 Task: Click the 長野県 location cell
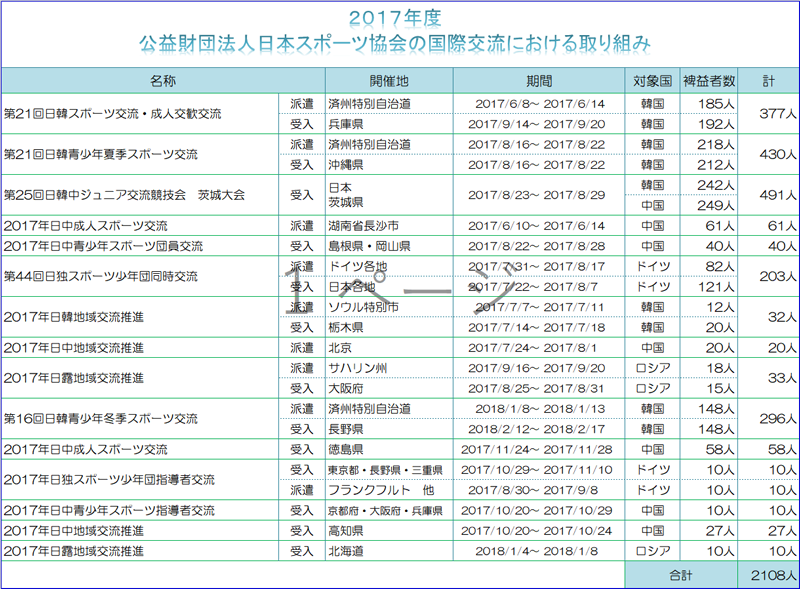coord(389,429)
